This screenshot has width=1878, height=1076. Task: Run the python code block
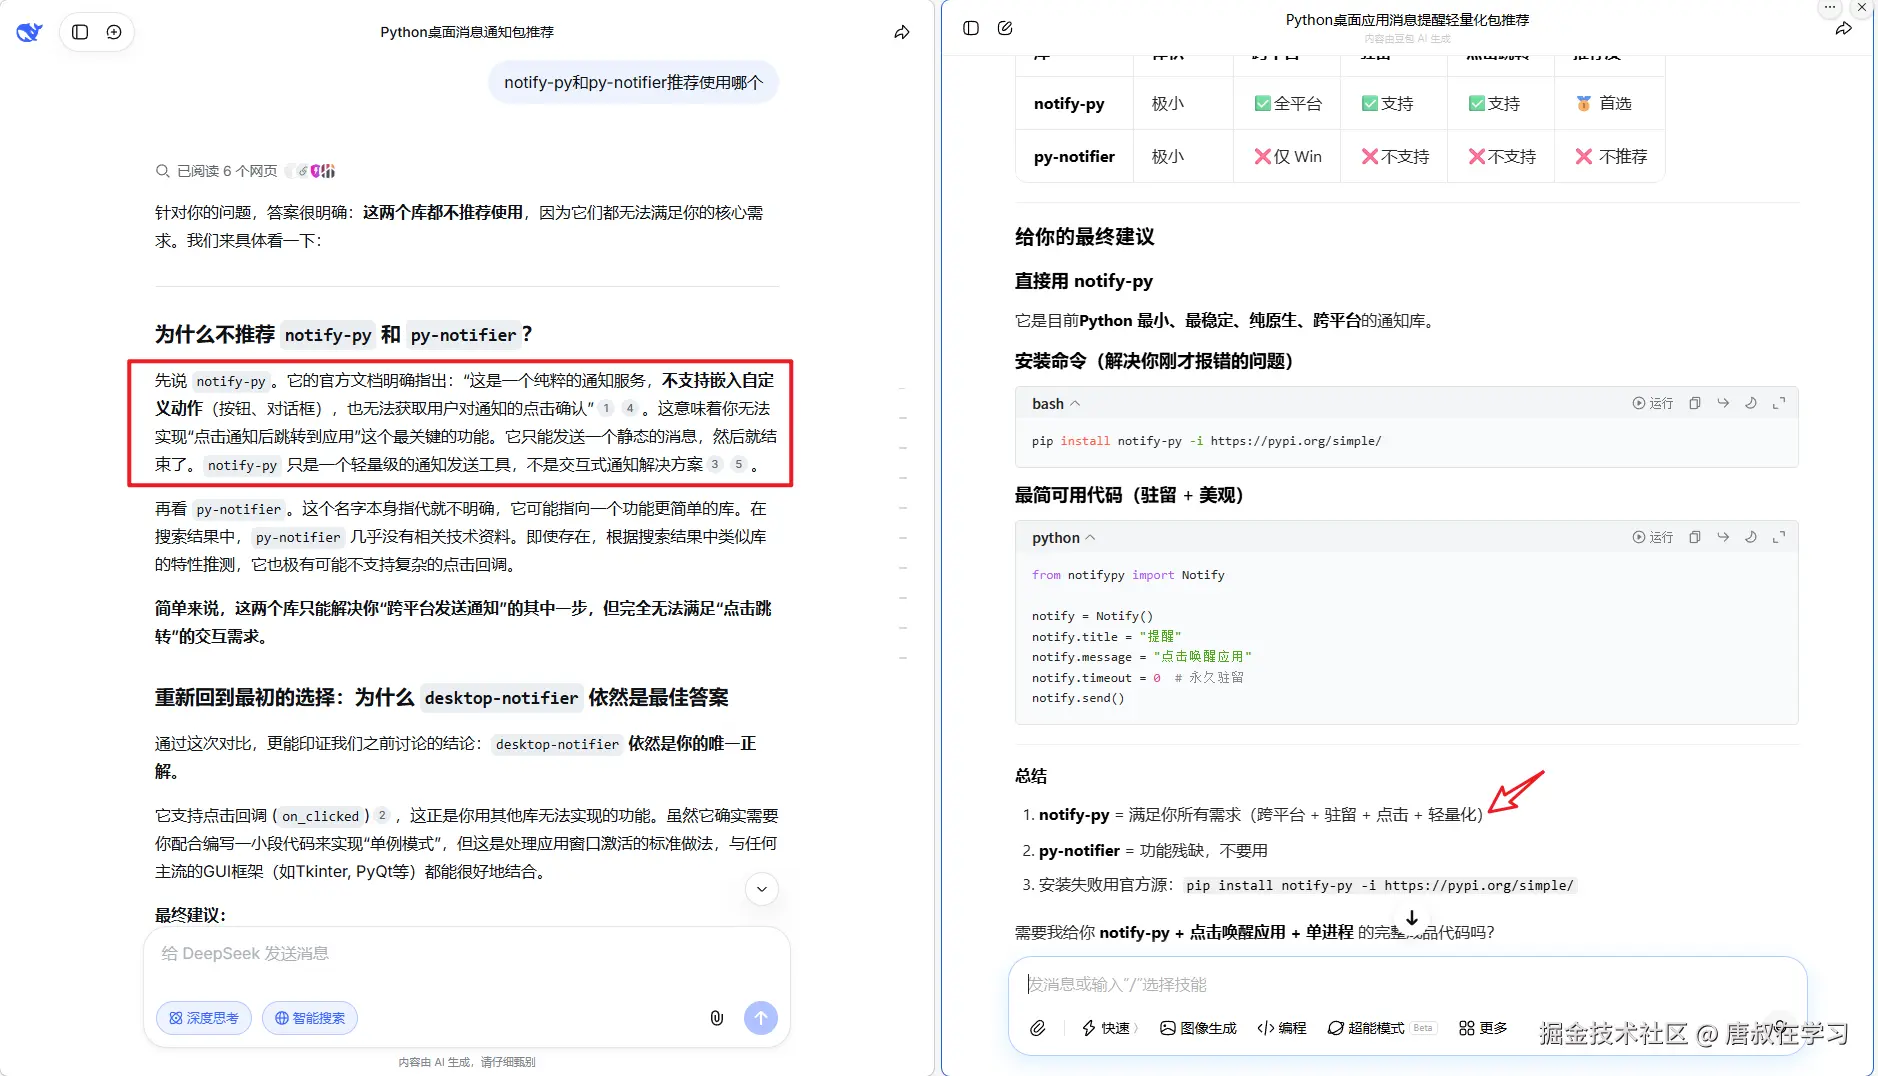(x=1653, y=537)
